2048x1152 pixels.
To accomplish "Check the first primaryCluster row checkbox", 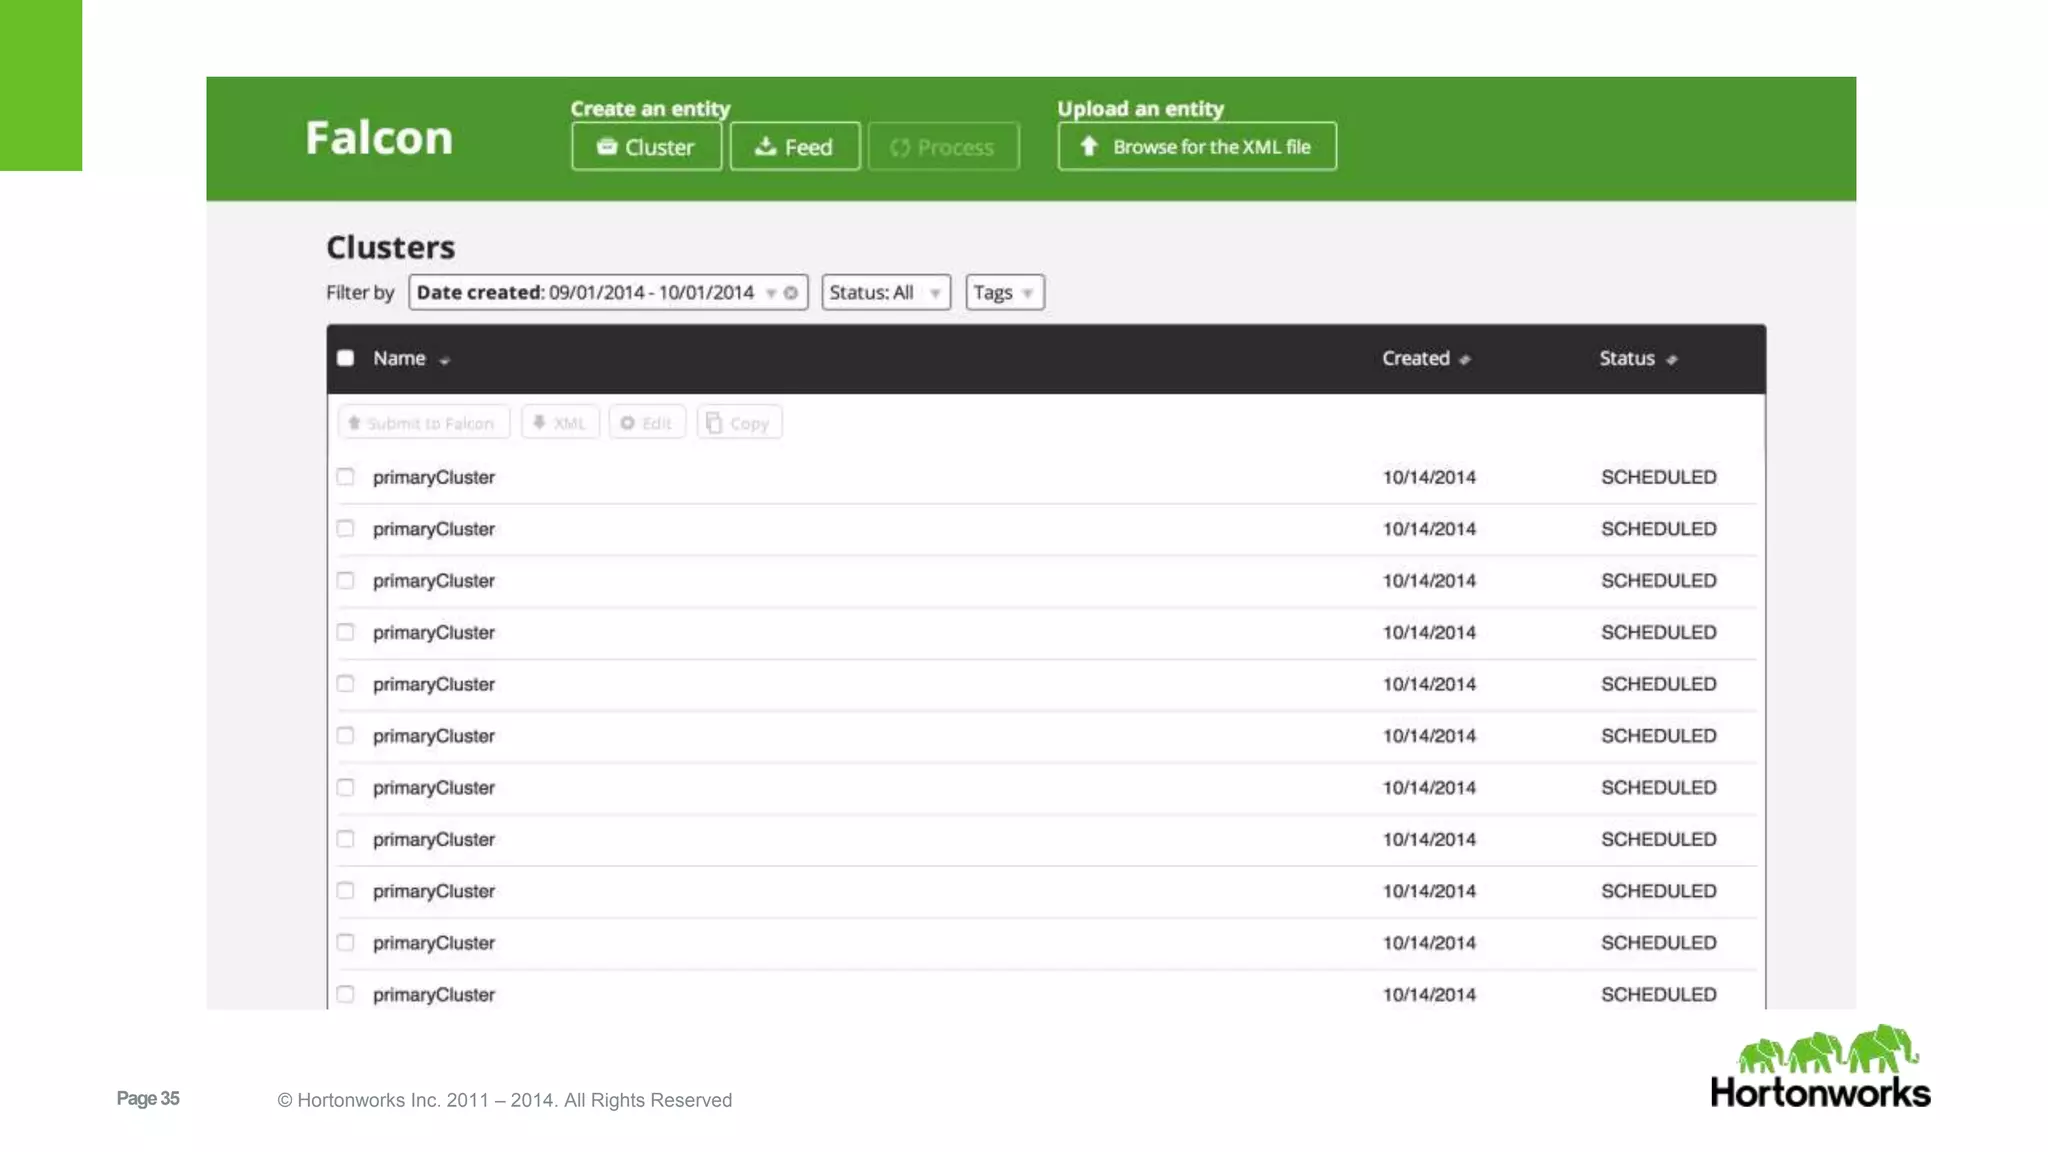I will 346,477.
